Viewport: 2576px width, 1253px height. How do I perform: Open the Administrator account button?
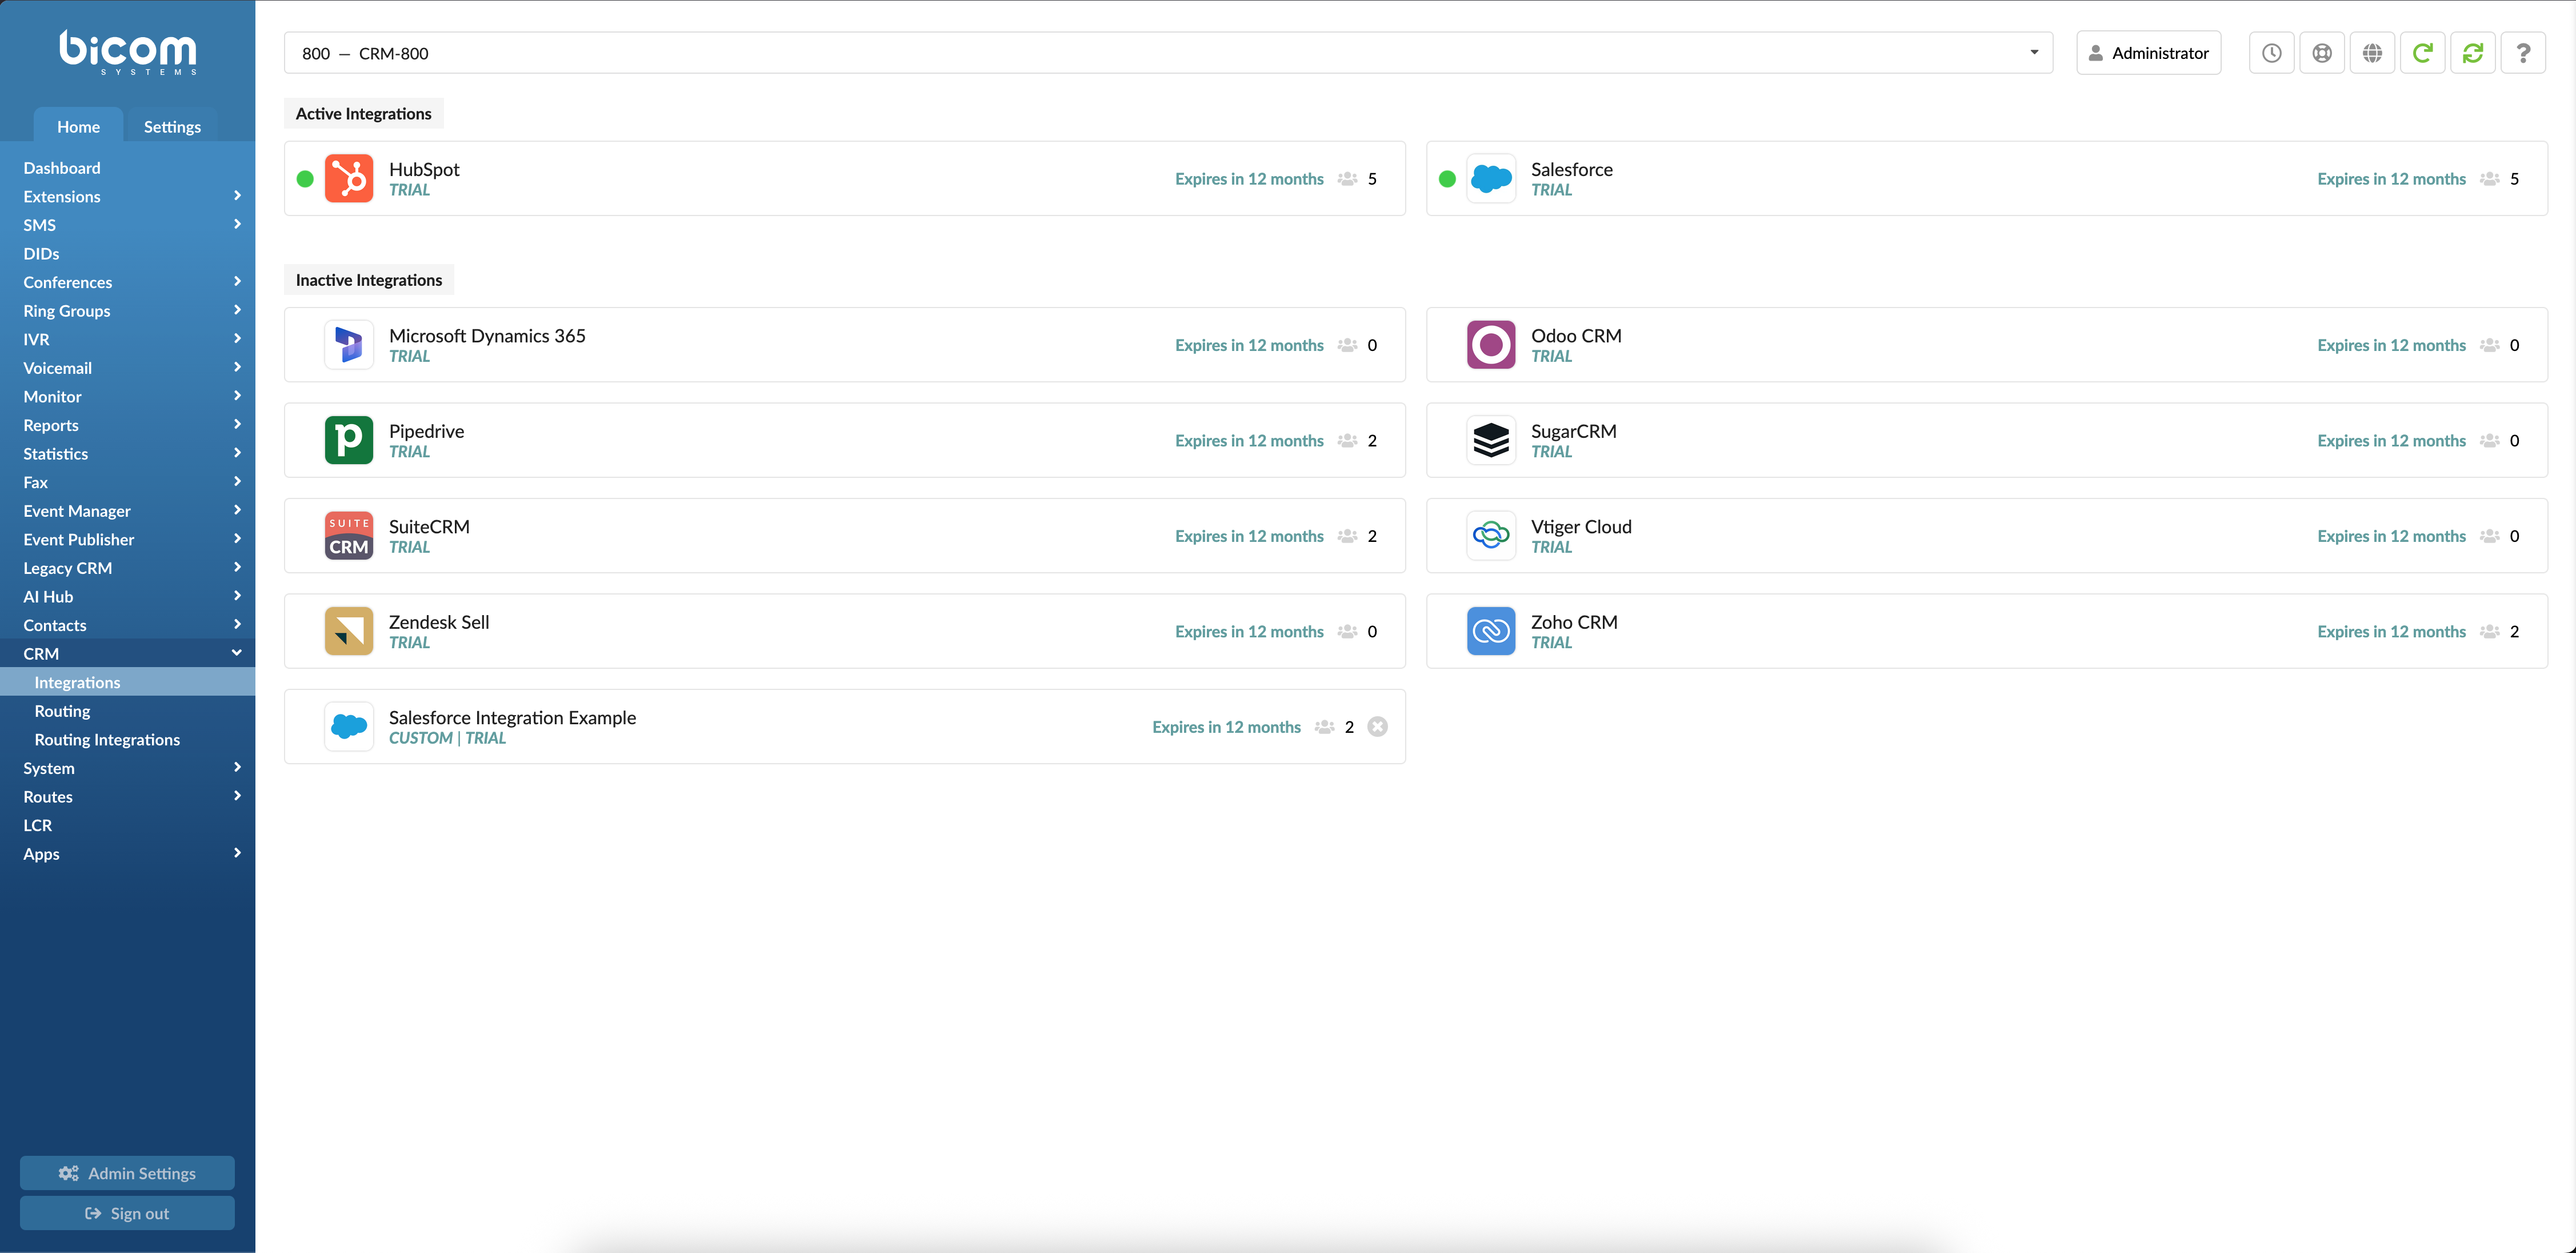click(2149, 53)
